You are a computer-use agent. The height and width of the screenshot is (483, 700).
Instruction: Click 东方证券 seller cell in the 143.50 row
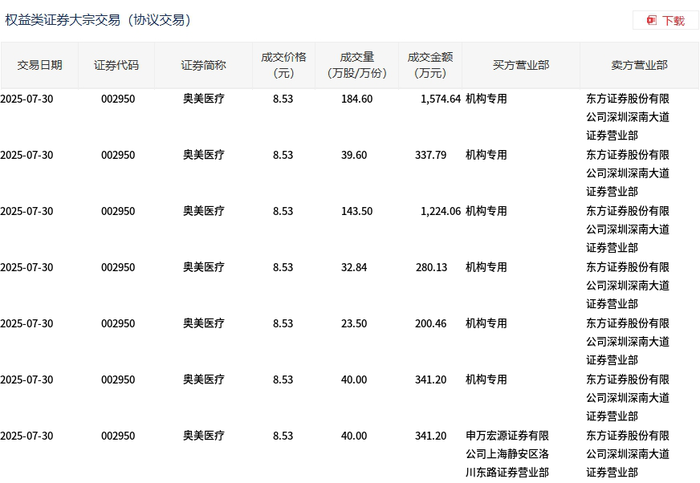tap(628, 229)
